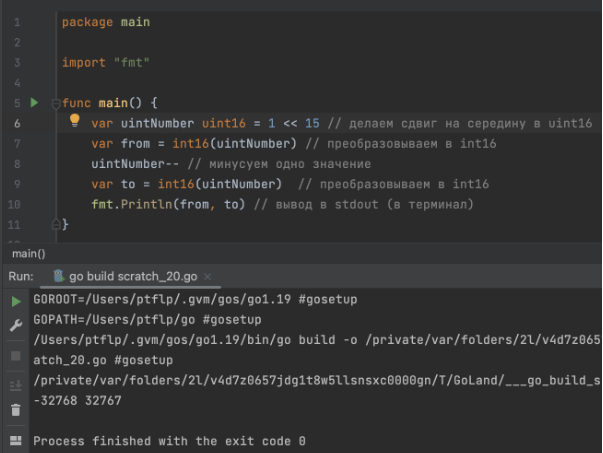Screen dimensions: 603x453
Task: Rerun the build with green play icon
Action: [x=15, y=301]
